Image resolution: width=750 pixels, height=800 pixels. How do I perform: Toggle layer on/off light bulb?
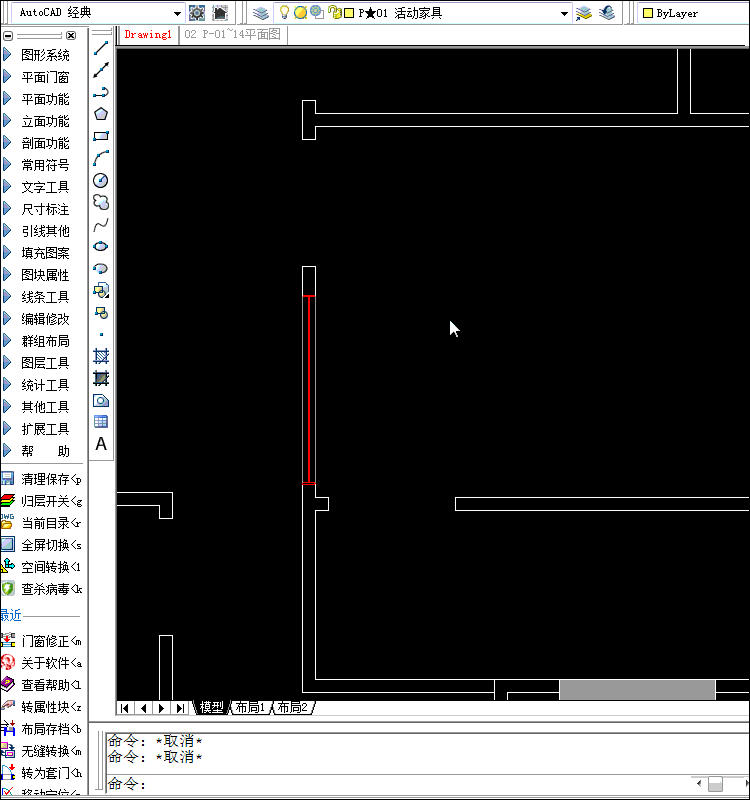[285, 12]
